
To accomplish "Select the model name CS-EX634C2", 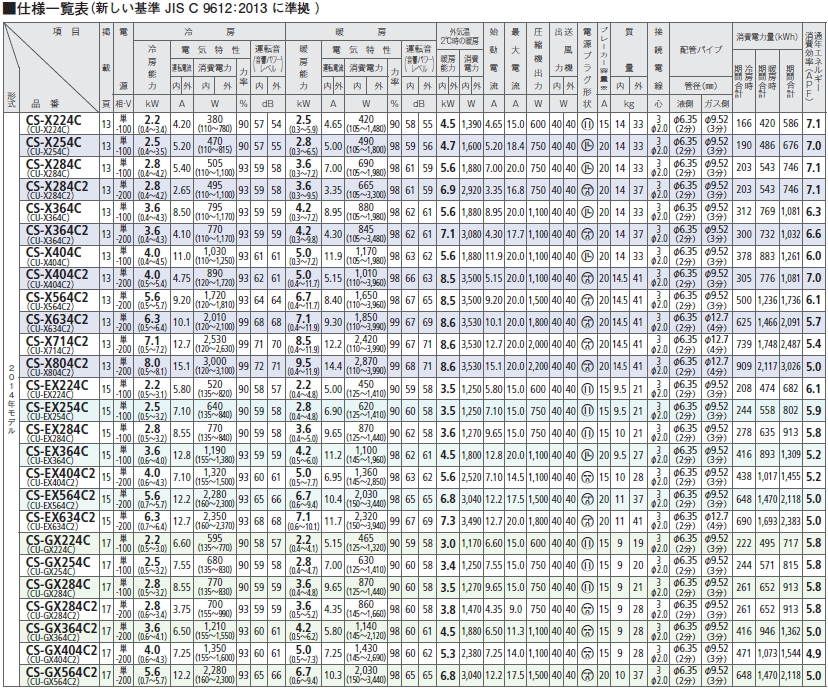I will (61, 517).
